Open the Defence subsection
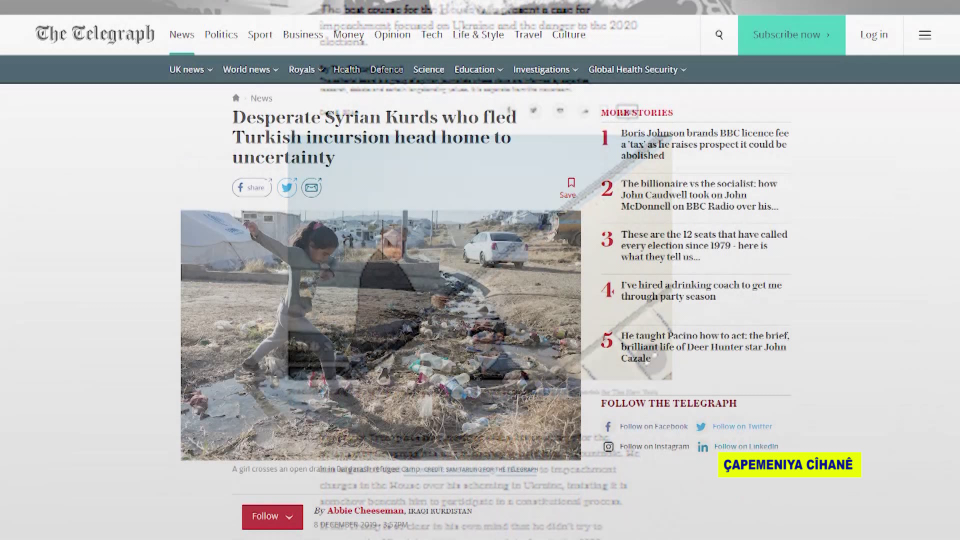Image resolution: width=960 pixels, height=540 pixels. click(x=386, y=69)
